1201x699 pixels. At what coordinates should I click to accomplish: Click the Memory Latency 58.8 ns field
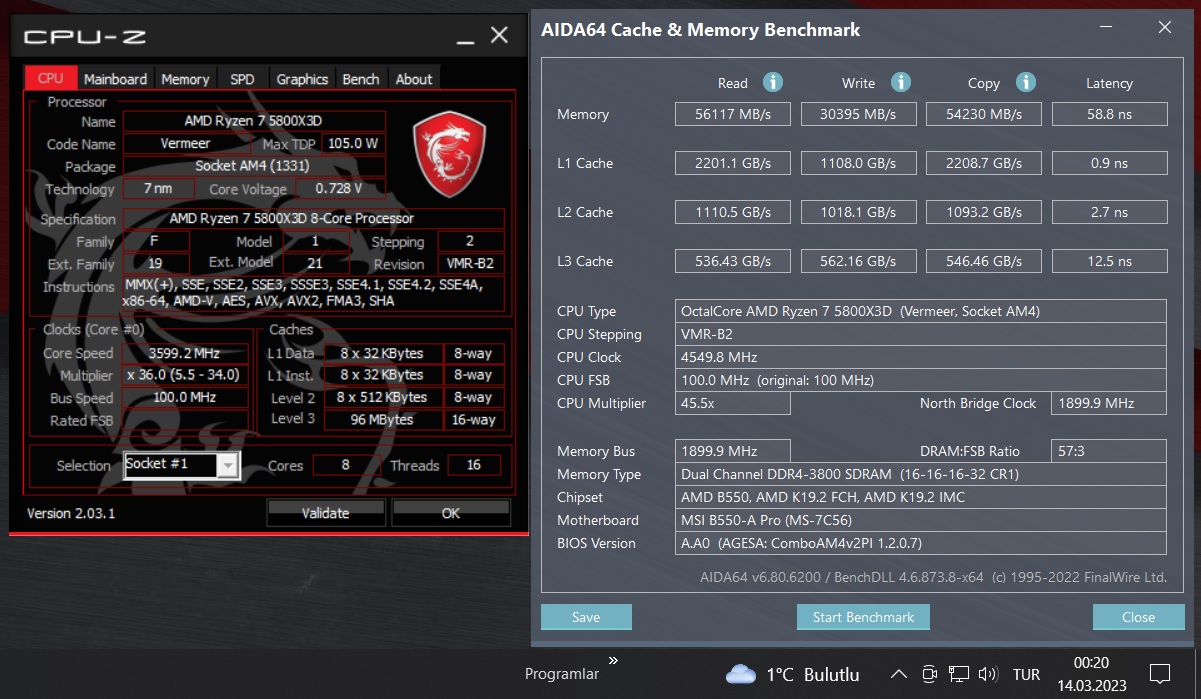(x=1110, y=114)
